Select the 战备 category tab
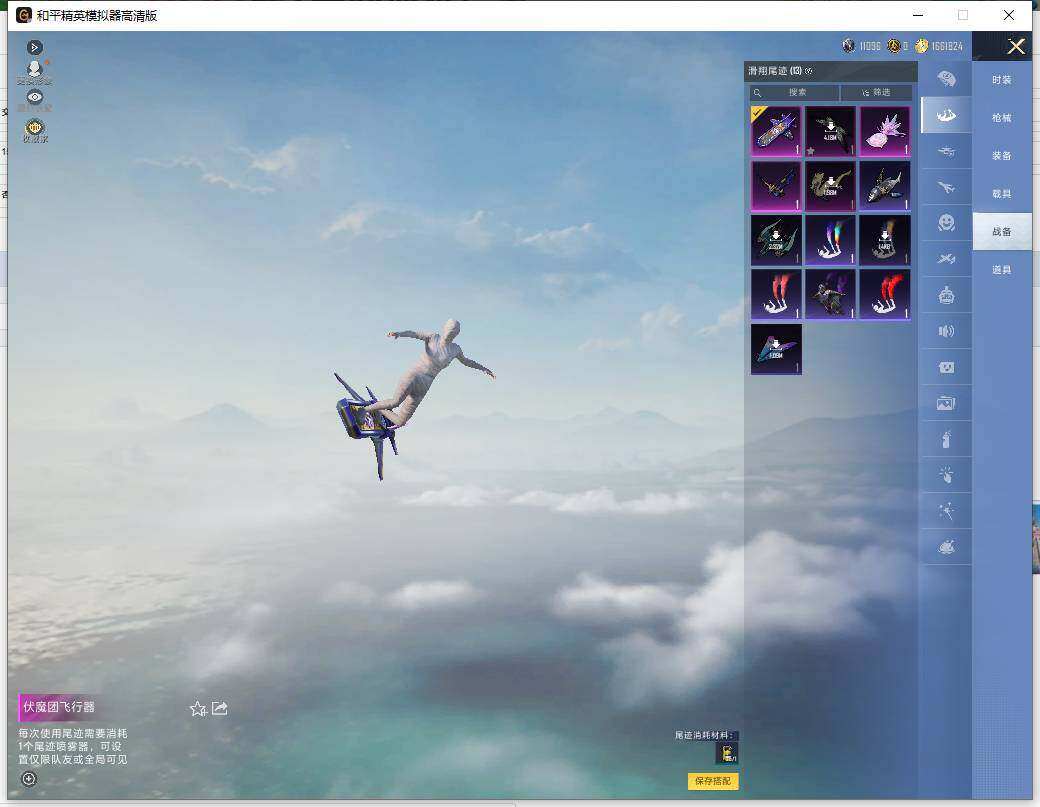This screenshot has width=1040, height=807. (x=1002, y=231)
